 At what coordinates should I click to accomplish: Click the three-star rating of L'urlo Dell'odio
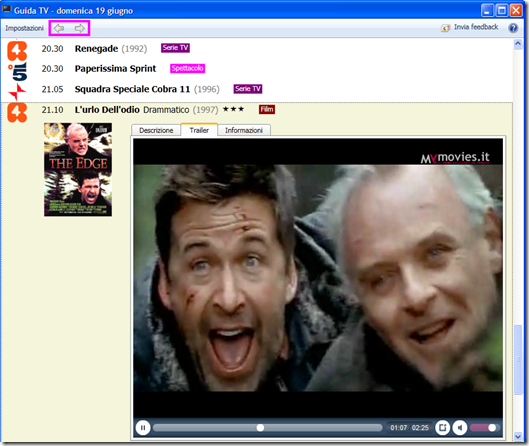click(233, 109)
